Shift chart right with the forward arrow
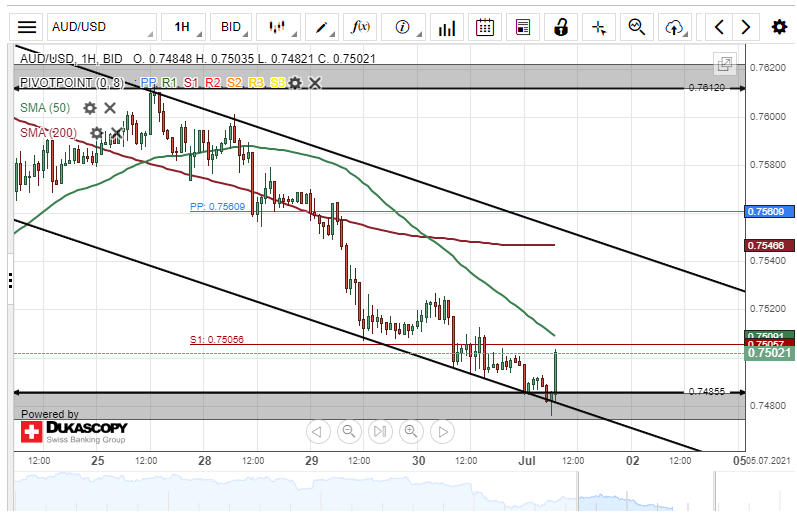Viewport: 797px width, 518px height. pos(745,27)
